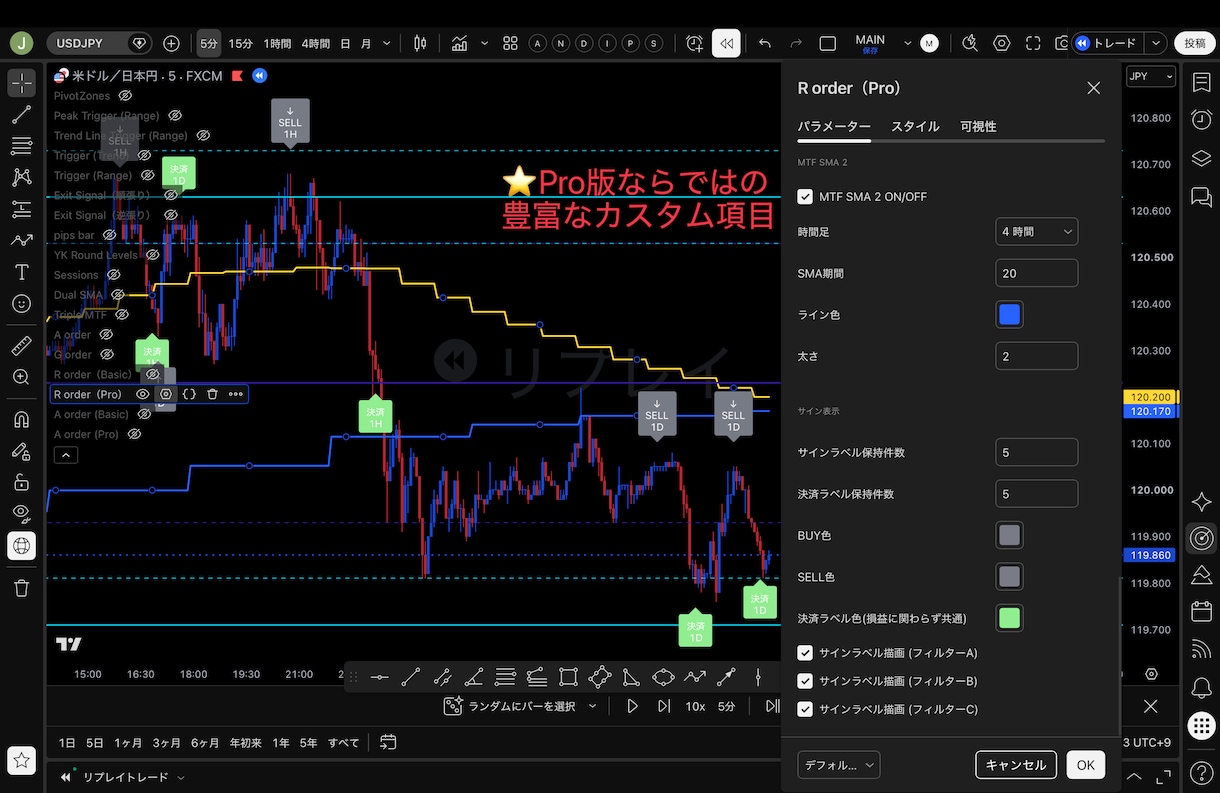Open the JPY currency dropdown
The image size is (1220, 793).
tap(1150, 77)
